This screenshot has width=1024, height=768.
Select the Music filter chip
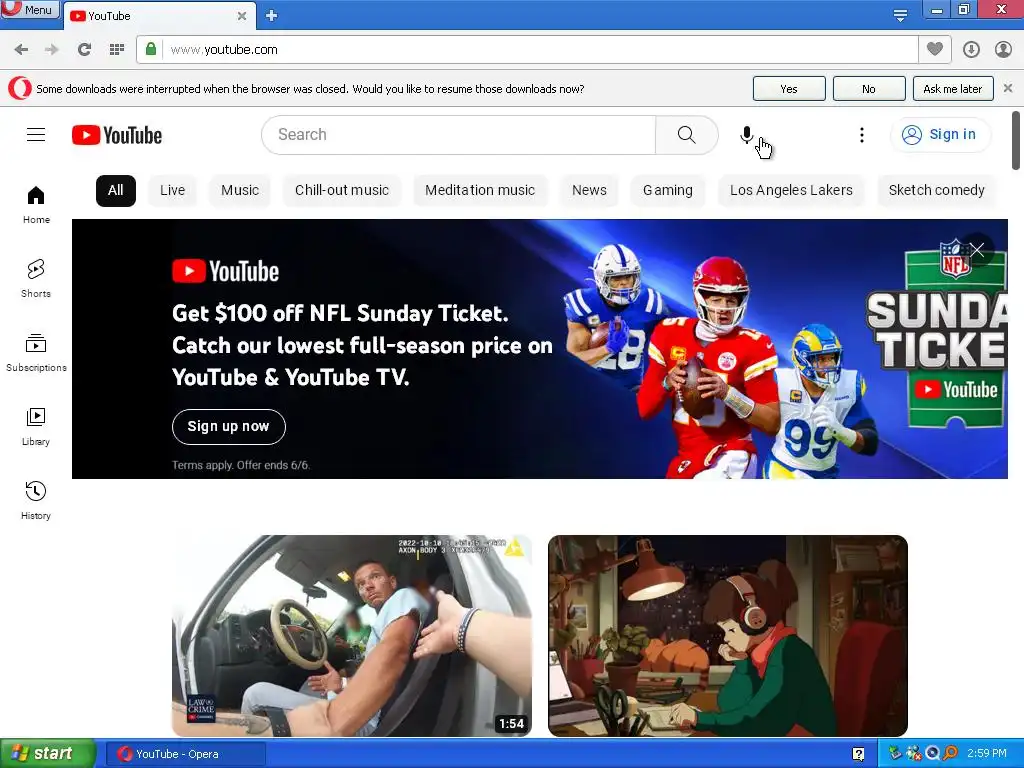(x=240, y=191)
